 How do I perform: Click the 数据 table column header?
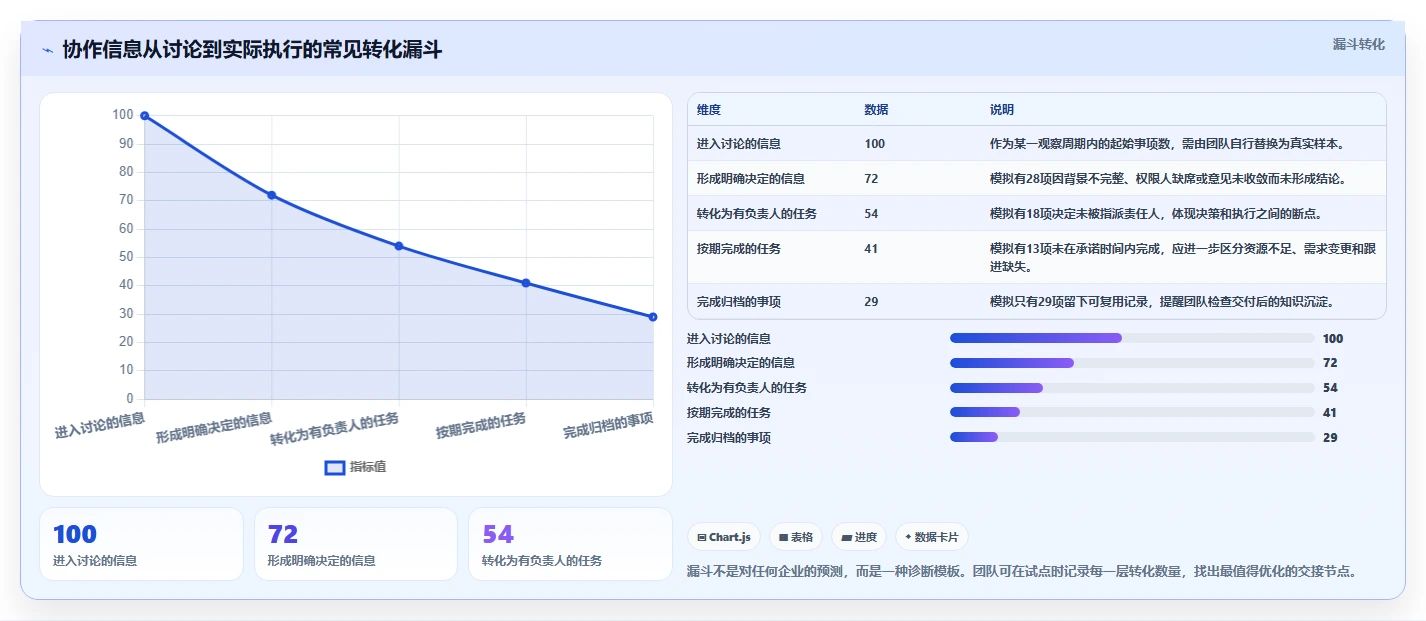(x=876, y=110)
